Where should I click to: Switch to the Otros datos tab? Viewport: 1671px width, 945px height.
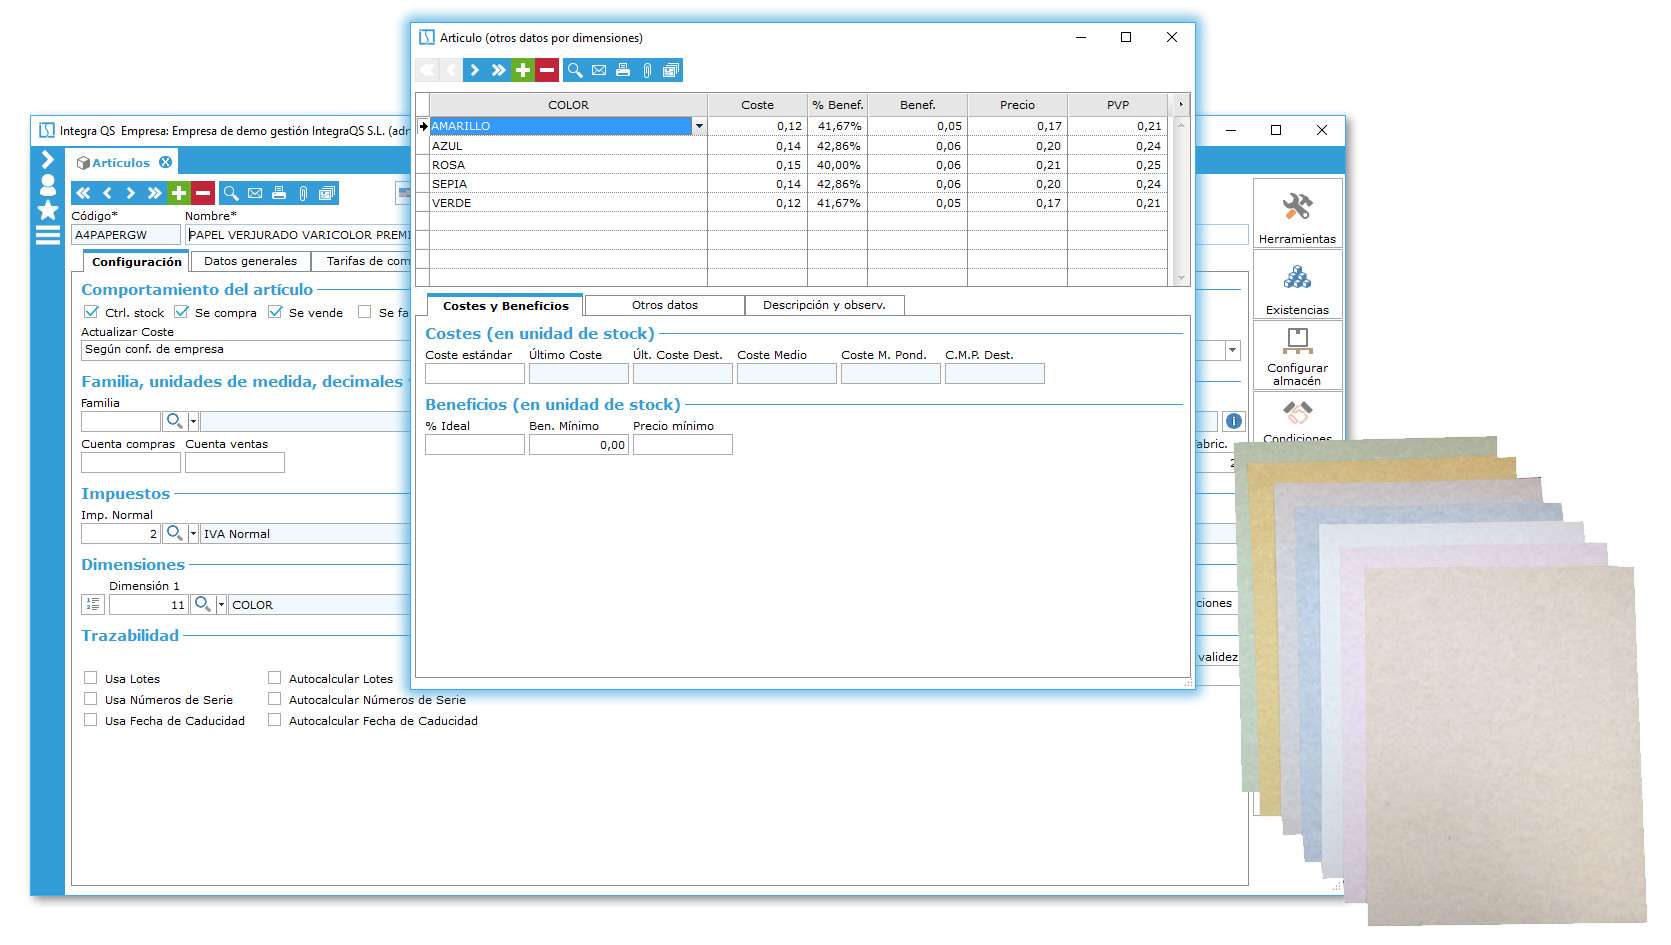664,305
